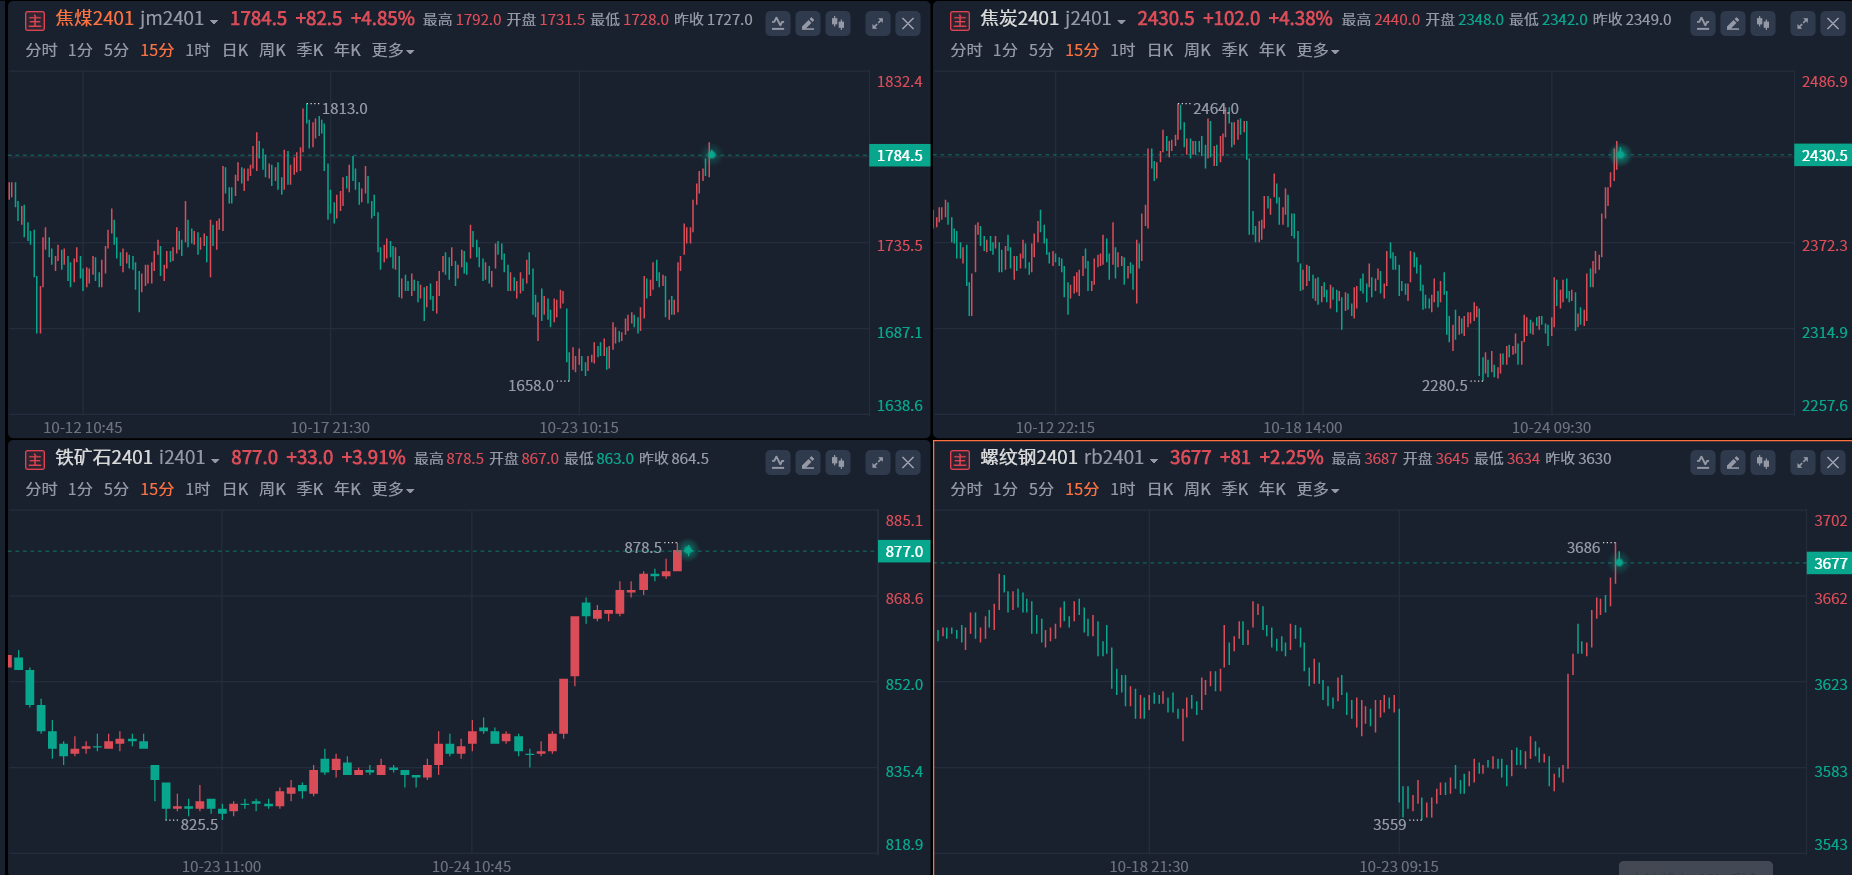Image resolution: width=1852 pixels, height=875 pixels.
Task: Click the 1813.0 high marker on 焦煤 chart
Action: click(344, 108)
